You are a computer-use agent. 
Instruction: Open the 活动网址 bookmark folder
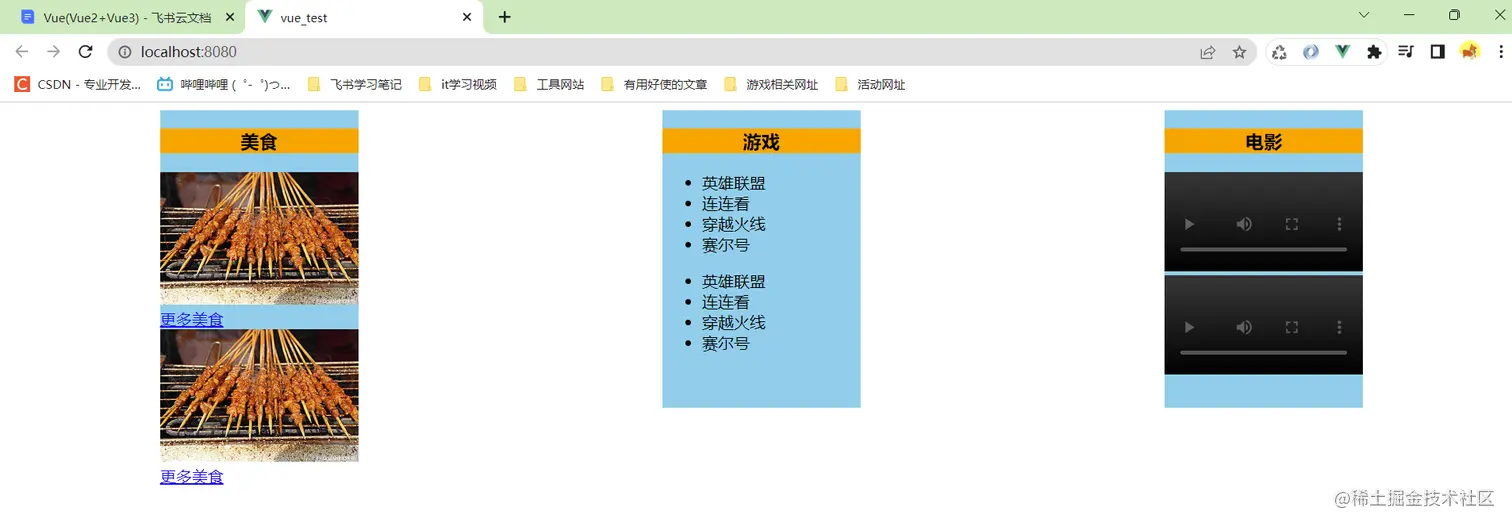point(870,85)
